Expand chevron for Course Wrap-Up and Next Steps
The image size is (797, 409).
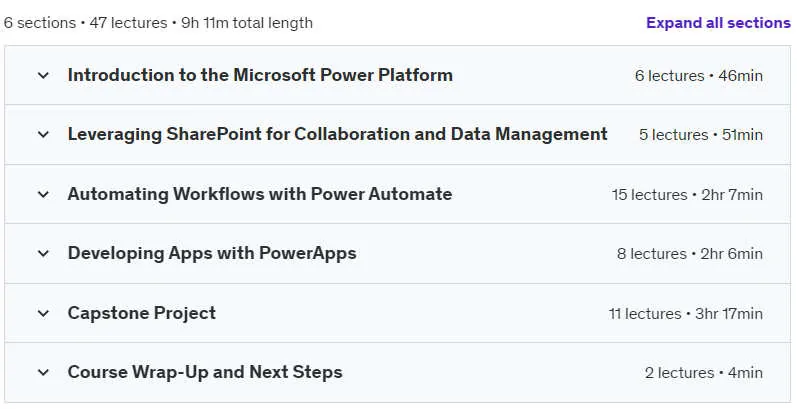44,372
